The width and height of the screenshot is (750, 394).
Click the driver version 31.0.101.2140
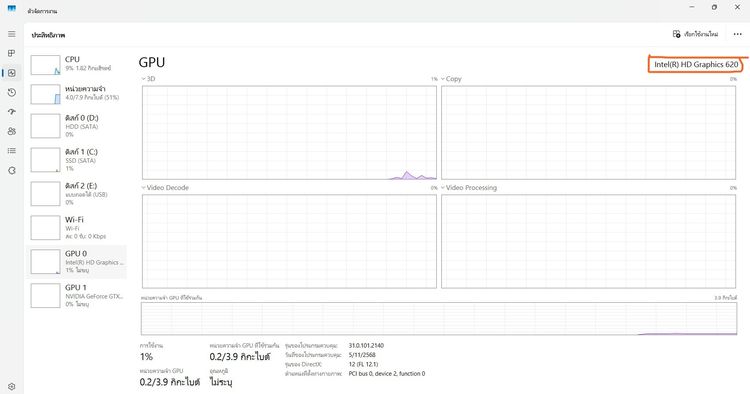pos(366,345)
